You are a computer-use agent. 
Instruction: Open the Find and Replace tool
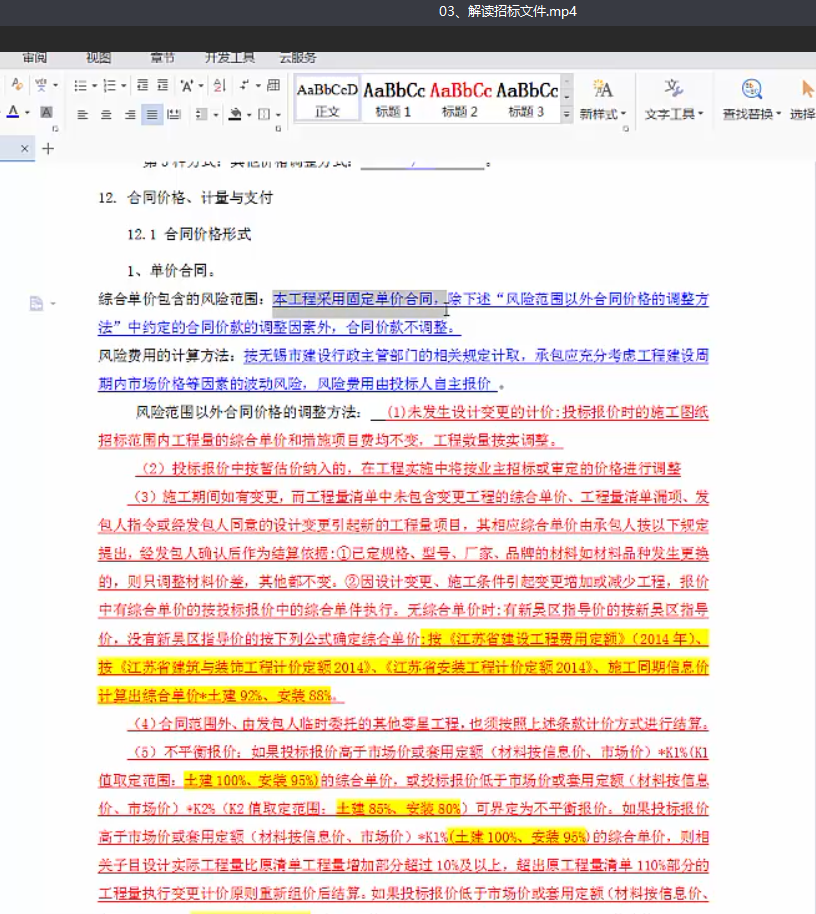[750, 97]
